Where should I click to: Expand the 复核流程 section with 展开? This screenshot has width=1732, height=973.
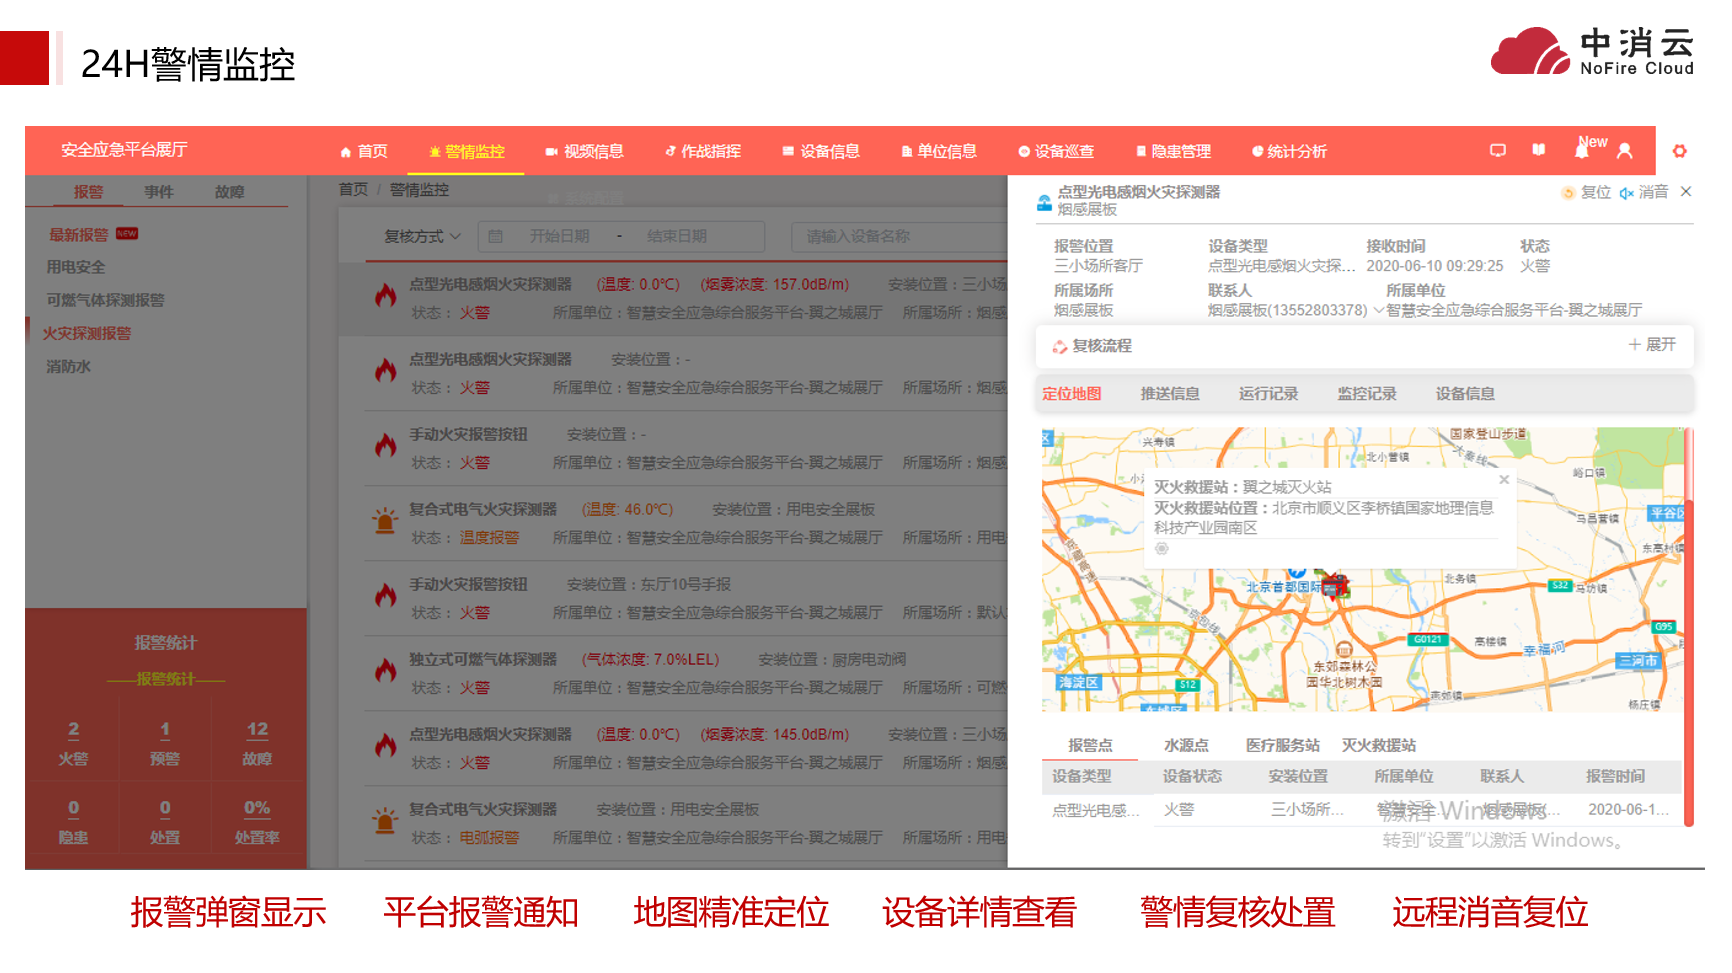(x=1651, y=345)
